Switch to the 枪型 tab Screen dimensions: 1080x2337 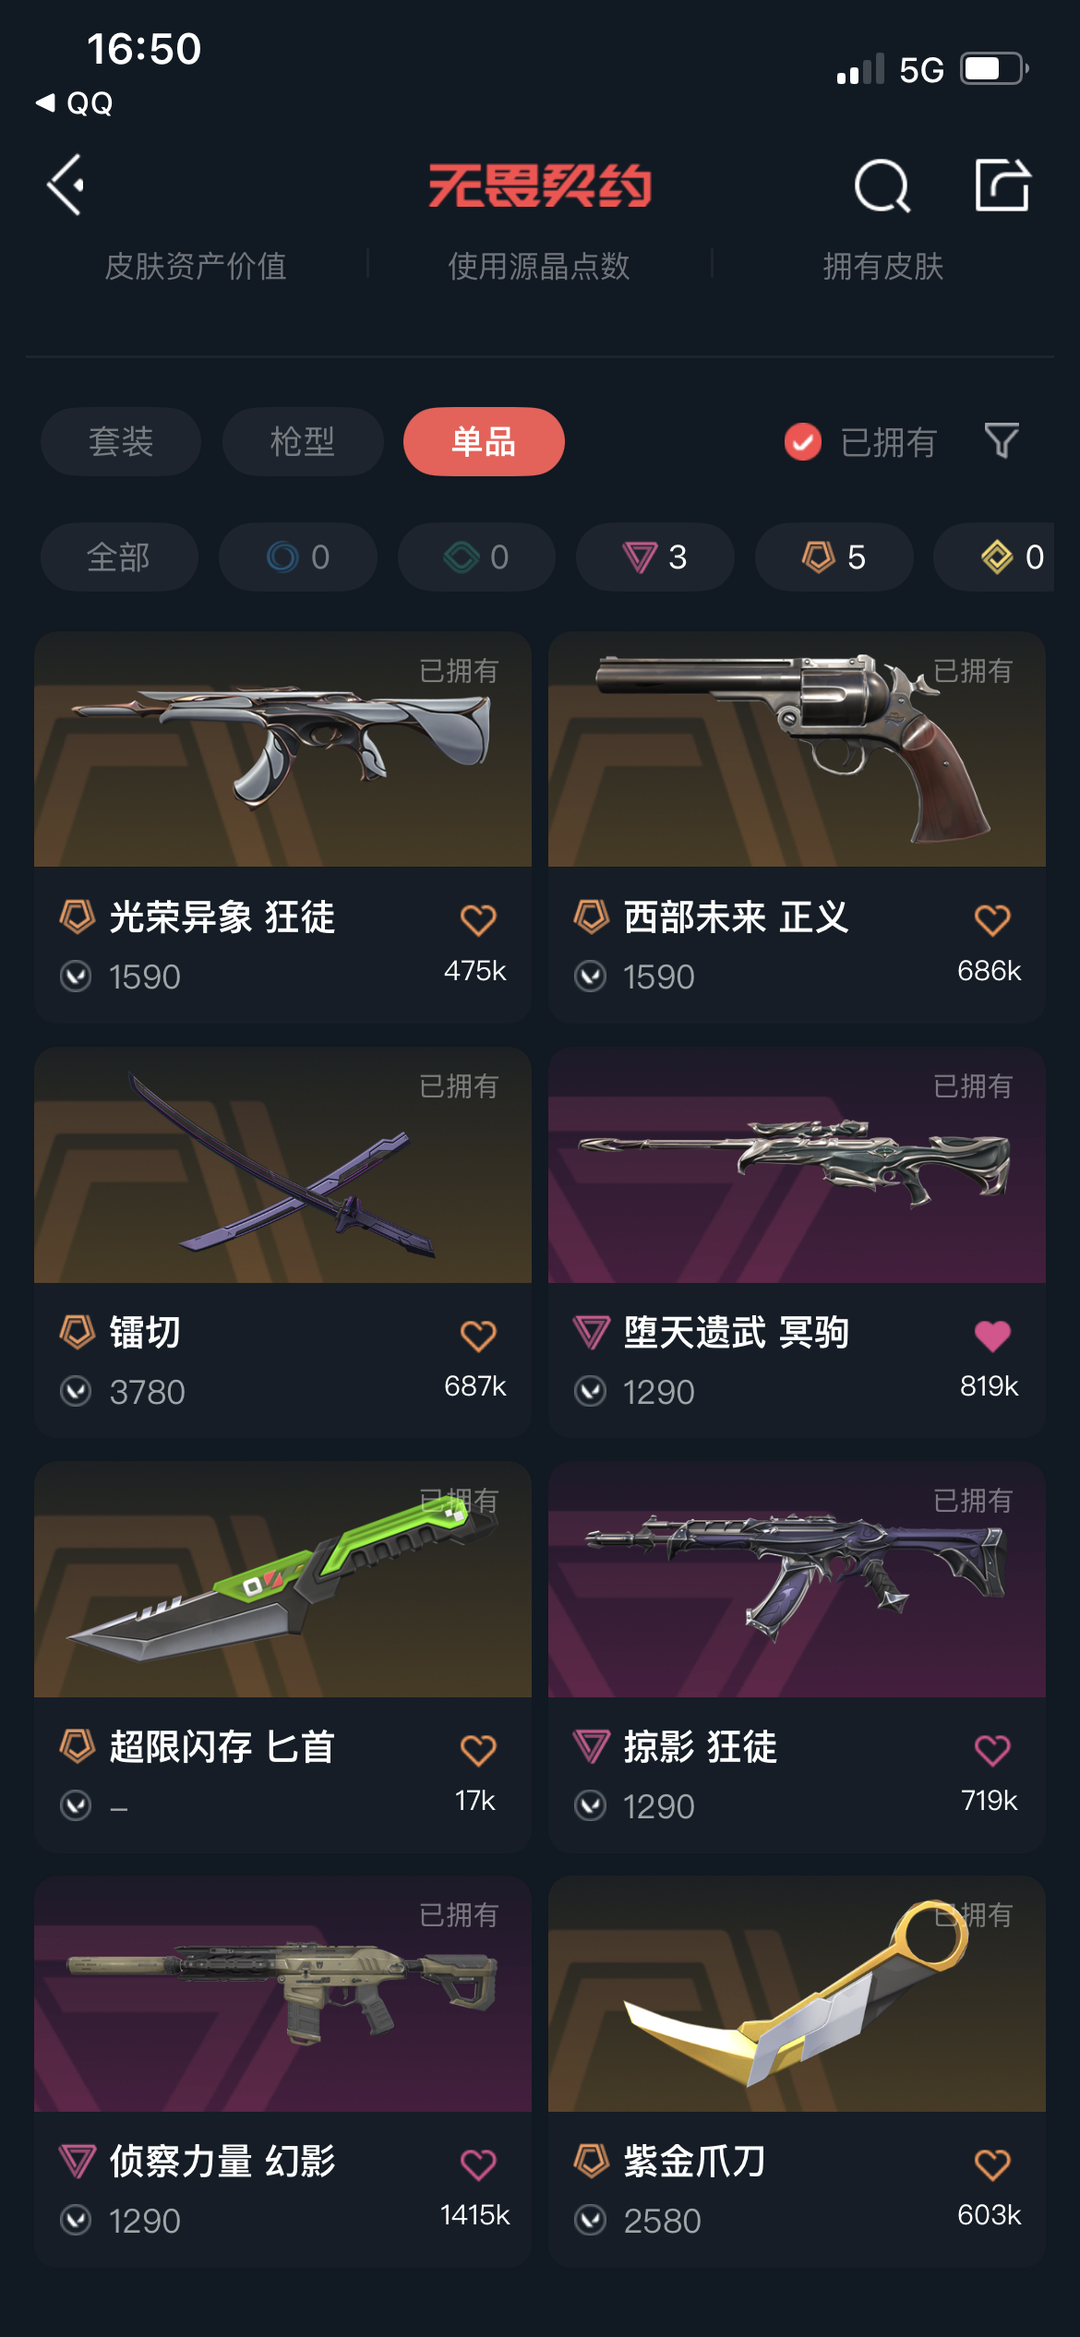coord(302,441)
